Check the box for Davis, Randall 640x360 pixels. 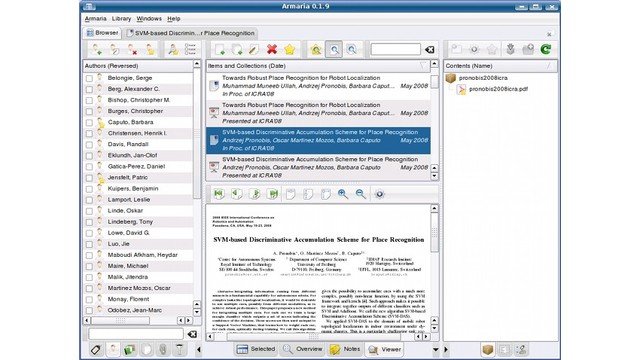pyautogui.click(x=89, y=144)
